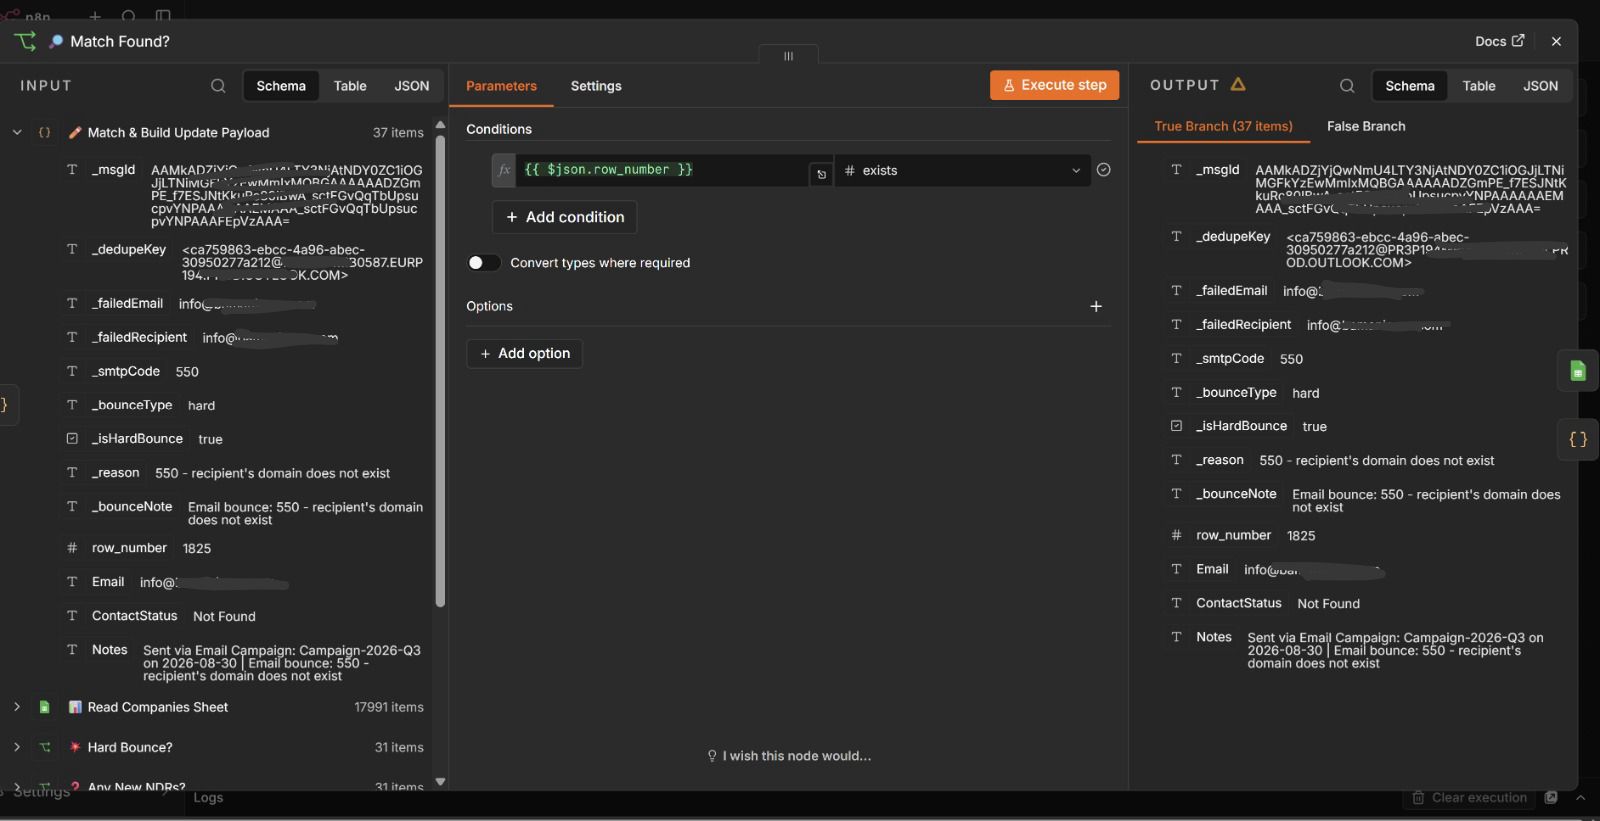Viewport: 1600px width, 821px height.
Task: Click the magnifier emoji before Match Found? title
Action: pyautogui.click(x=56, y=41)
